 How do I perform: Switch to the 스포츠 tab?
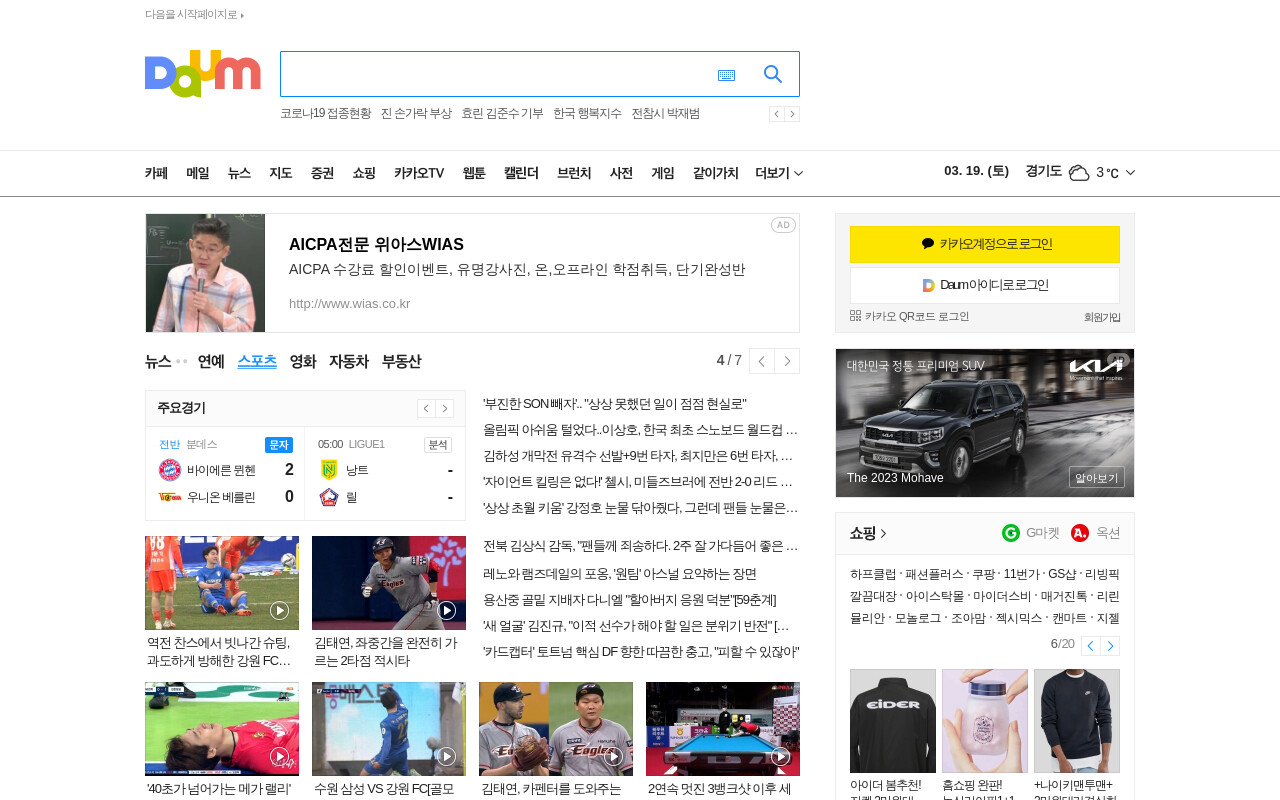click(257, 361)
